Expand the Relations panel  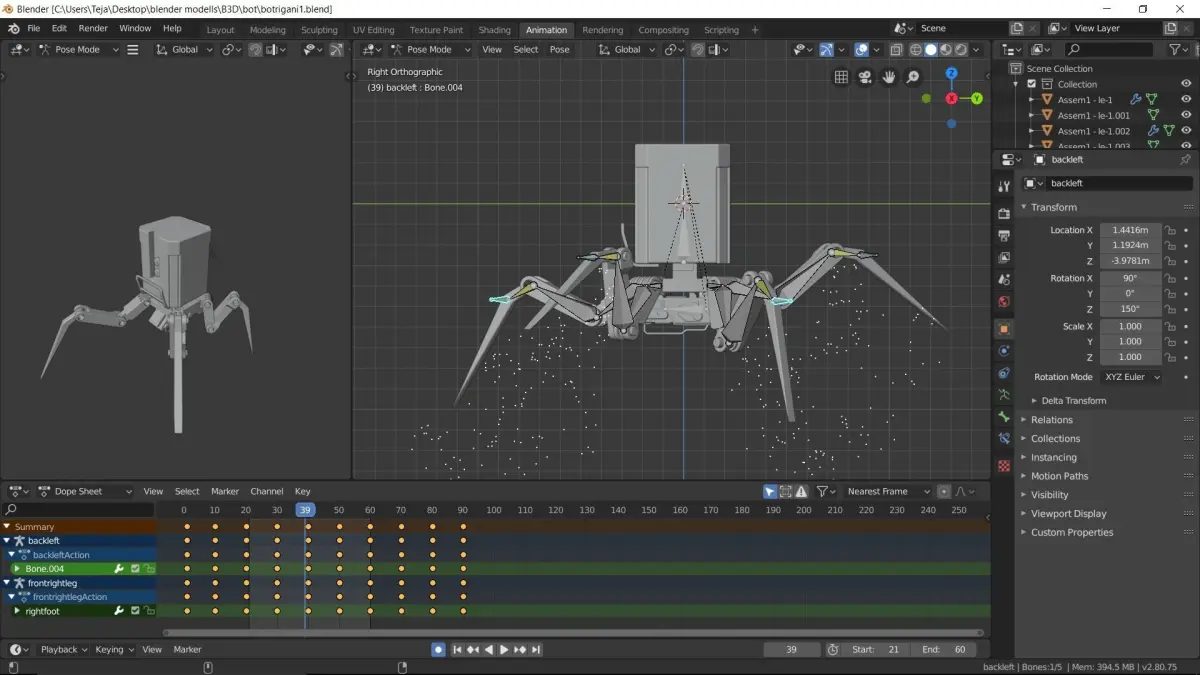[x=1052, y=420]
